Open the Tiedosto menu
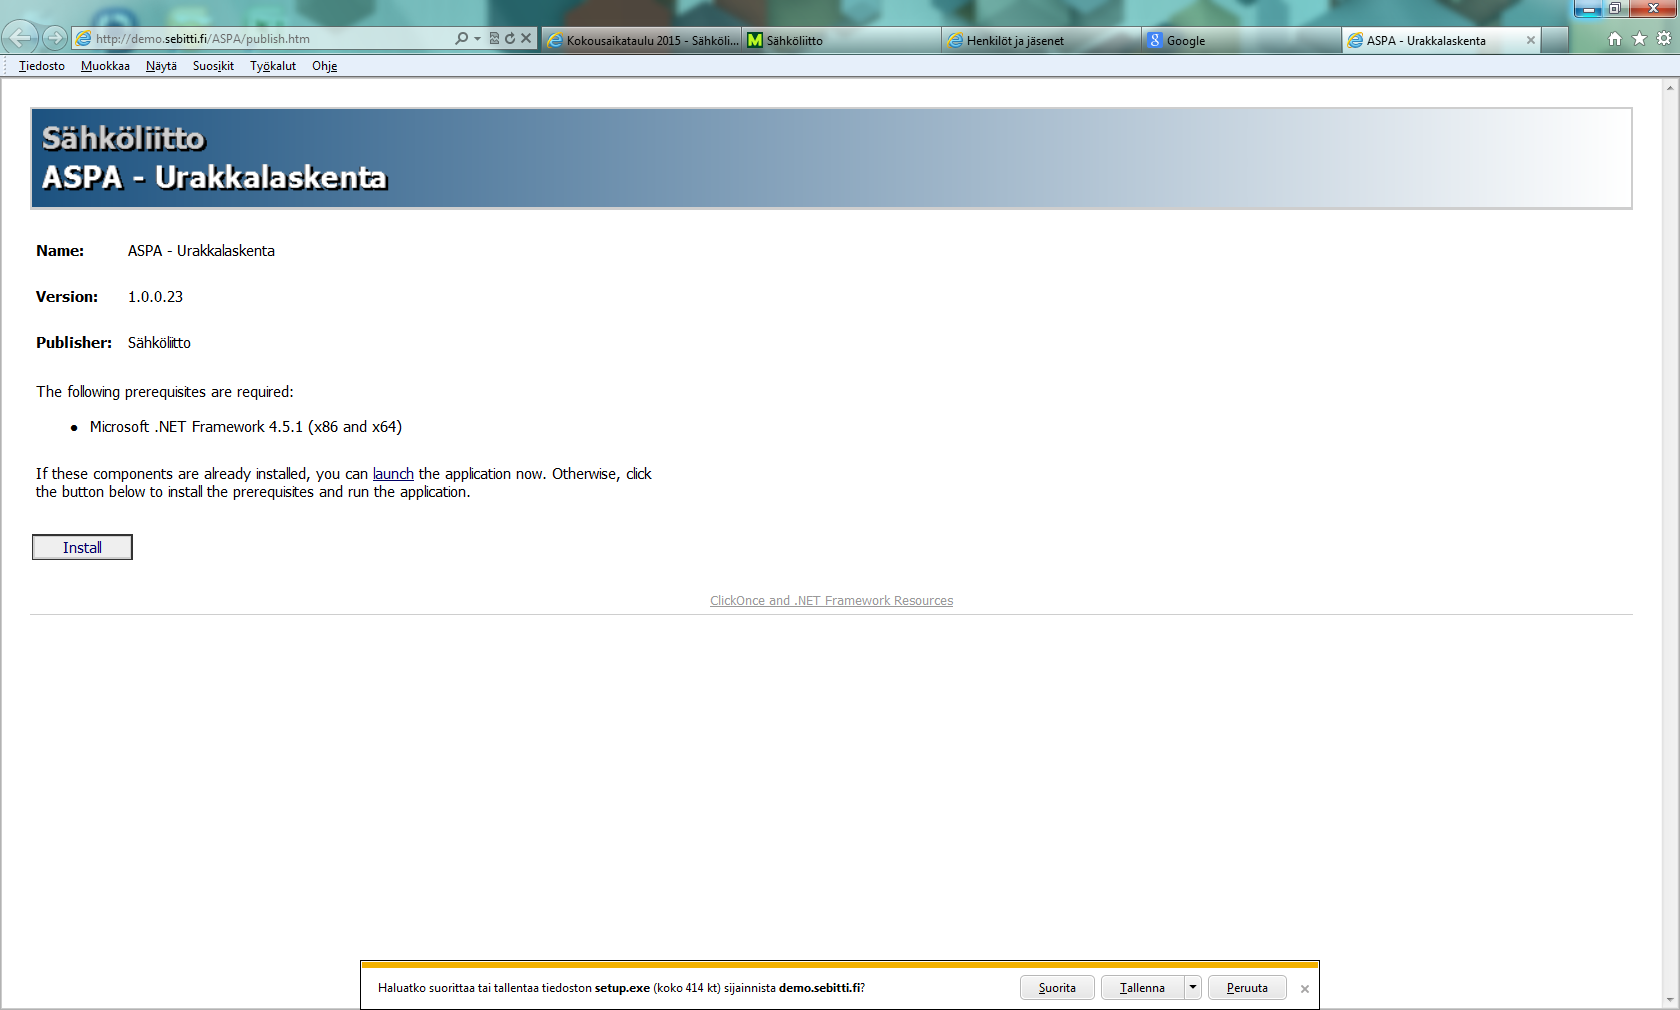1680x1010 pixels. pyautogui.click(x=42, y=66)
